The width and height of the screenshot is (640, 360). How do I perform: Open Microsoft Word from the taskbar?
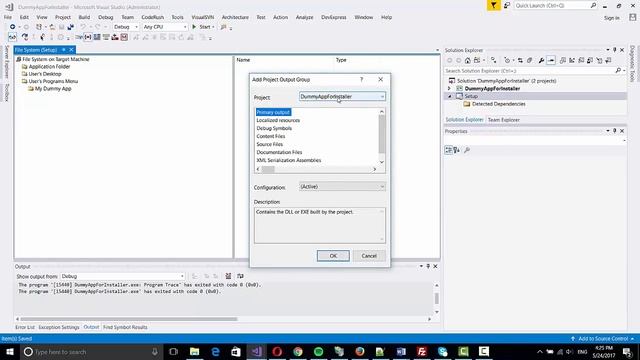[401, 351]
